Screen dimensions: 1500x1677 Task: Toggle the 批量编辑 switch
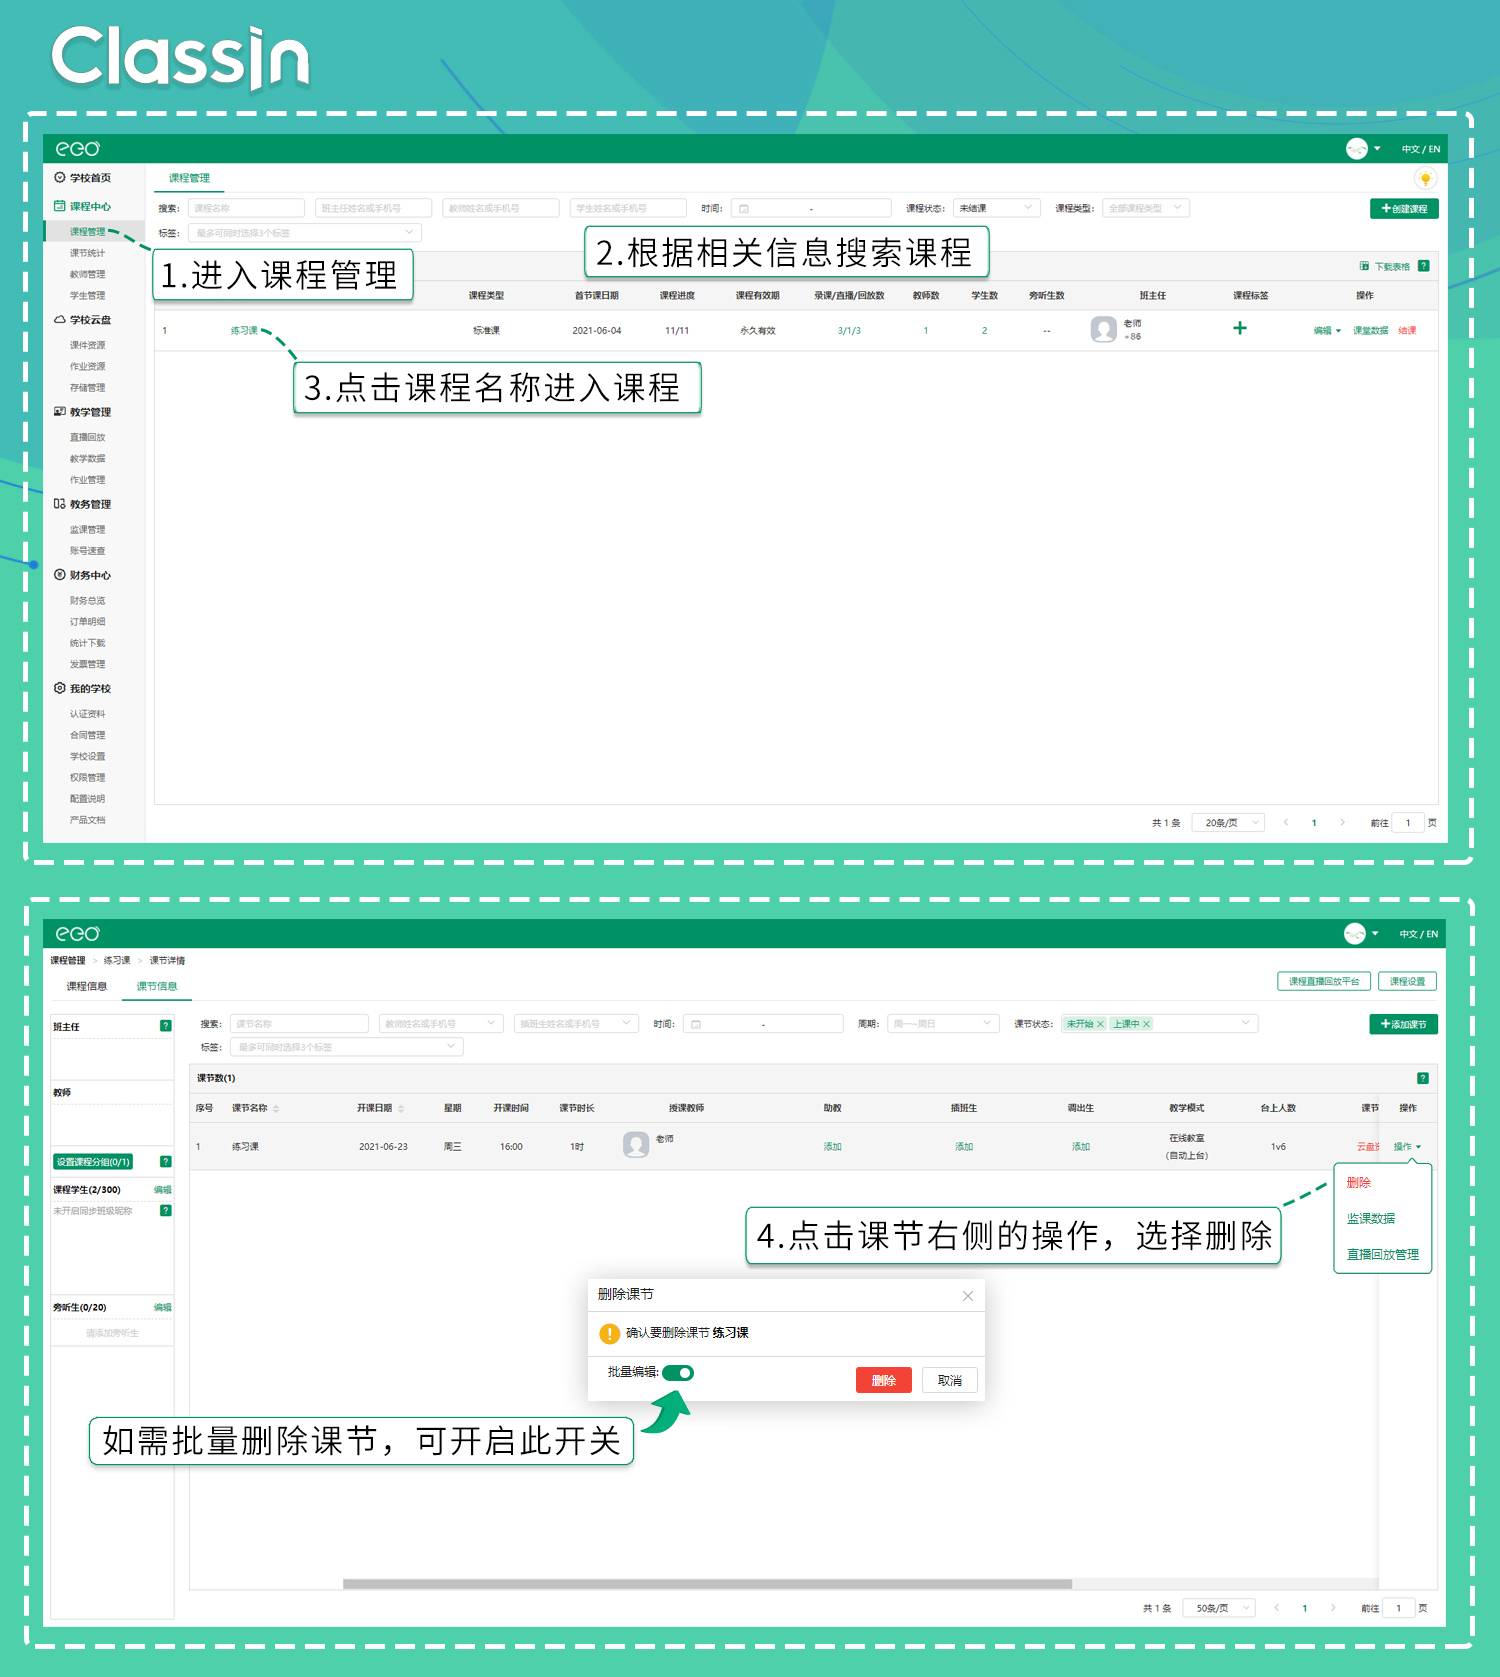(x=678, y=1373)
